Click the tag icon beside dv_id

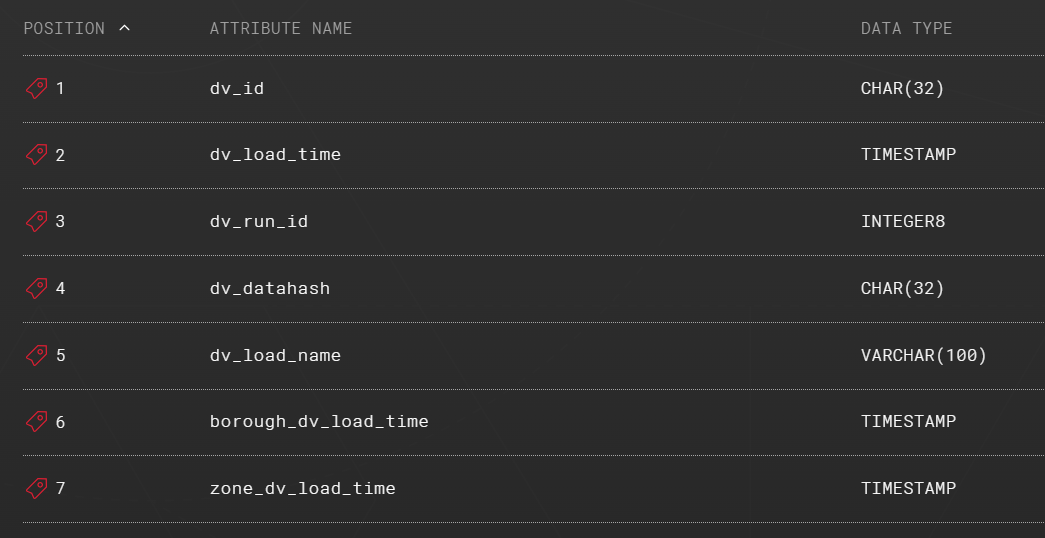[x=36, y=88]
